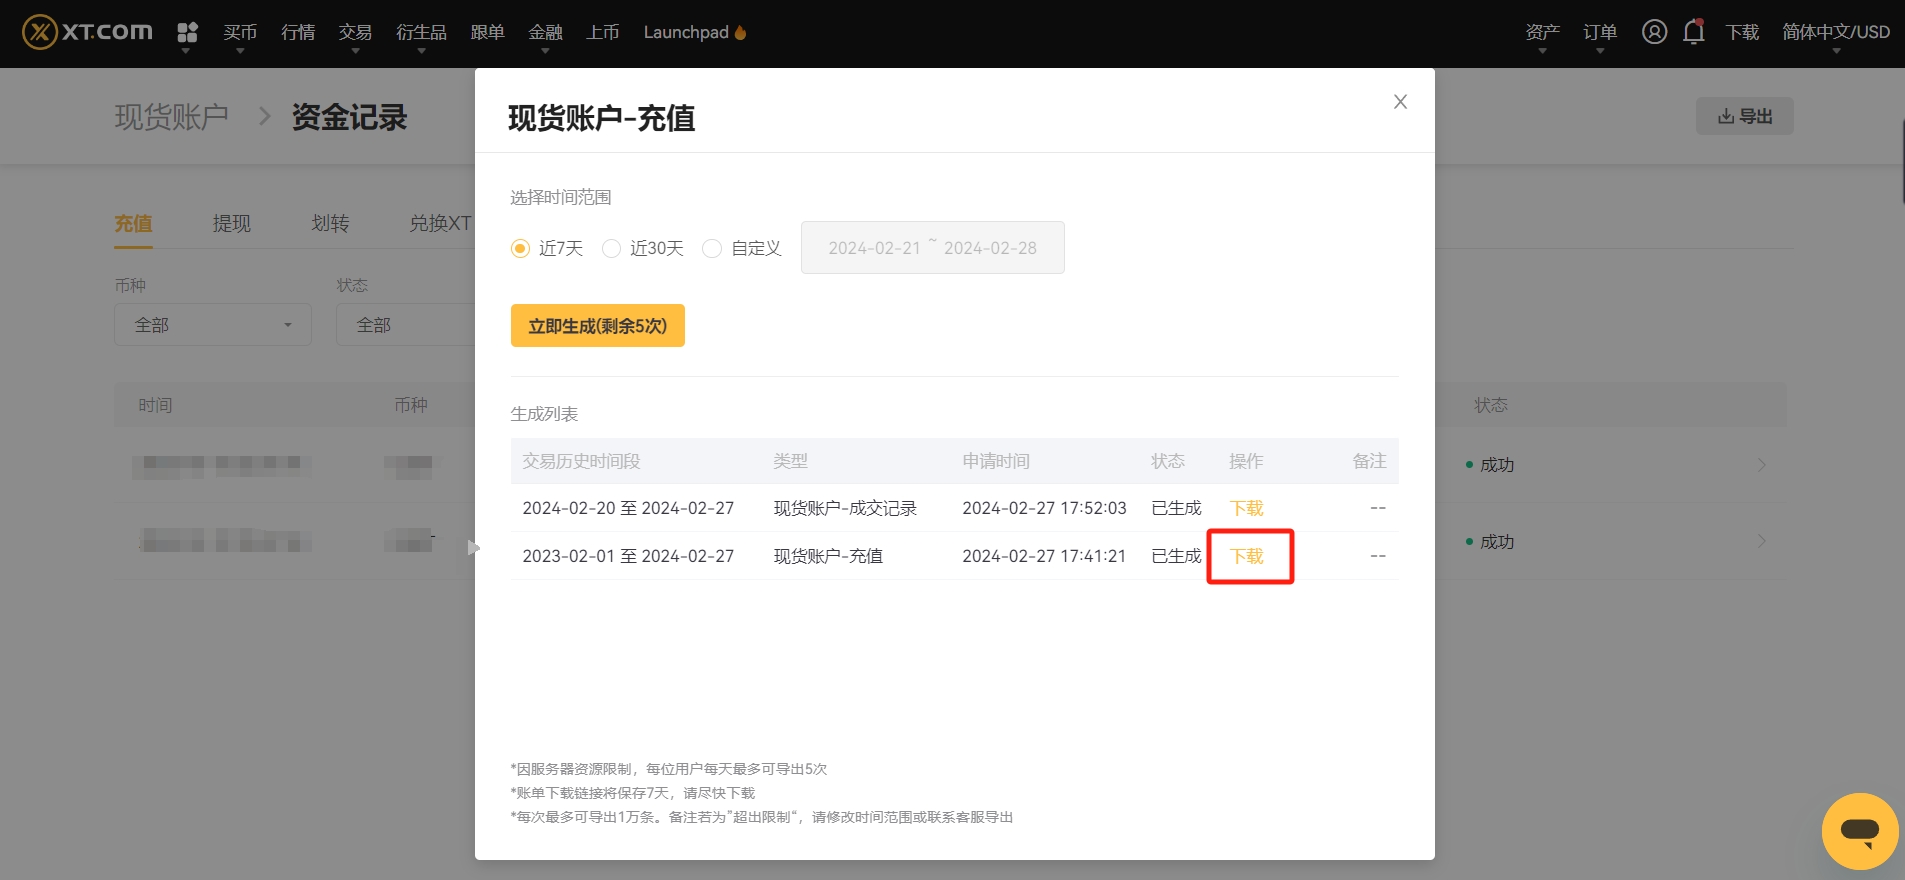Open the 跟单 menu
1905x880 pixels.
(487, 33)
